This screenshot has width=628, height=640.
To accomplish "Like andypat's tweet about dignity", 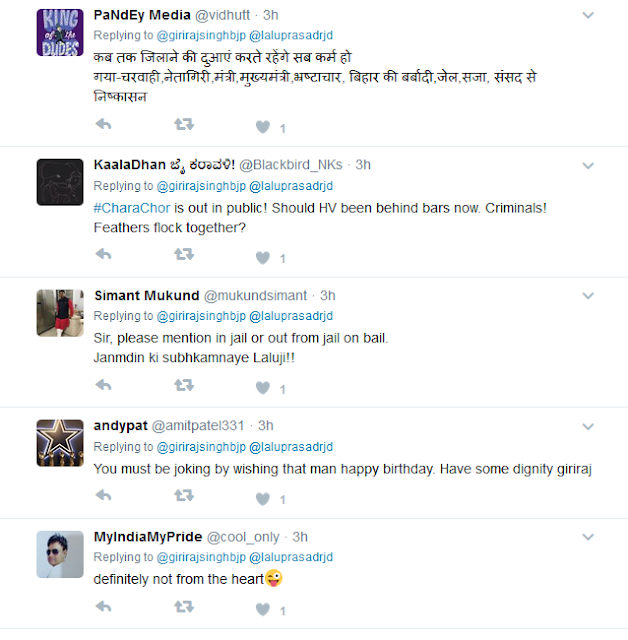I will (x=263, y=497).
